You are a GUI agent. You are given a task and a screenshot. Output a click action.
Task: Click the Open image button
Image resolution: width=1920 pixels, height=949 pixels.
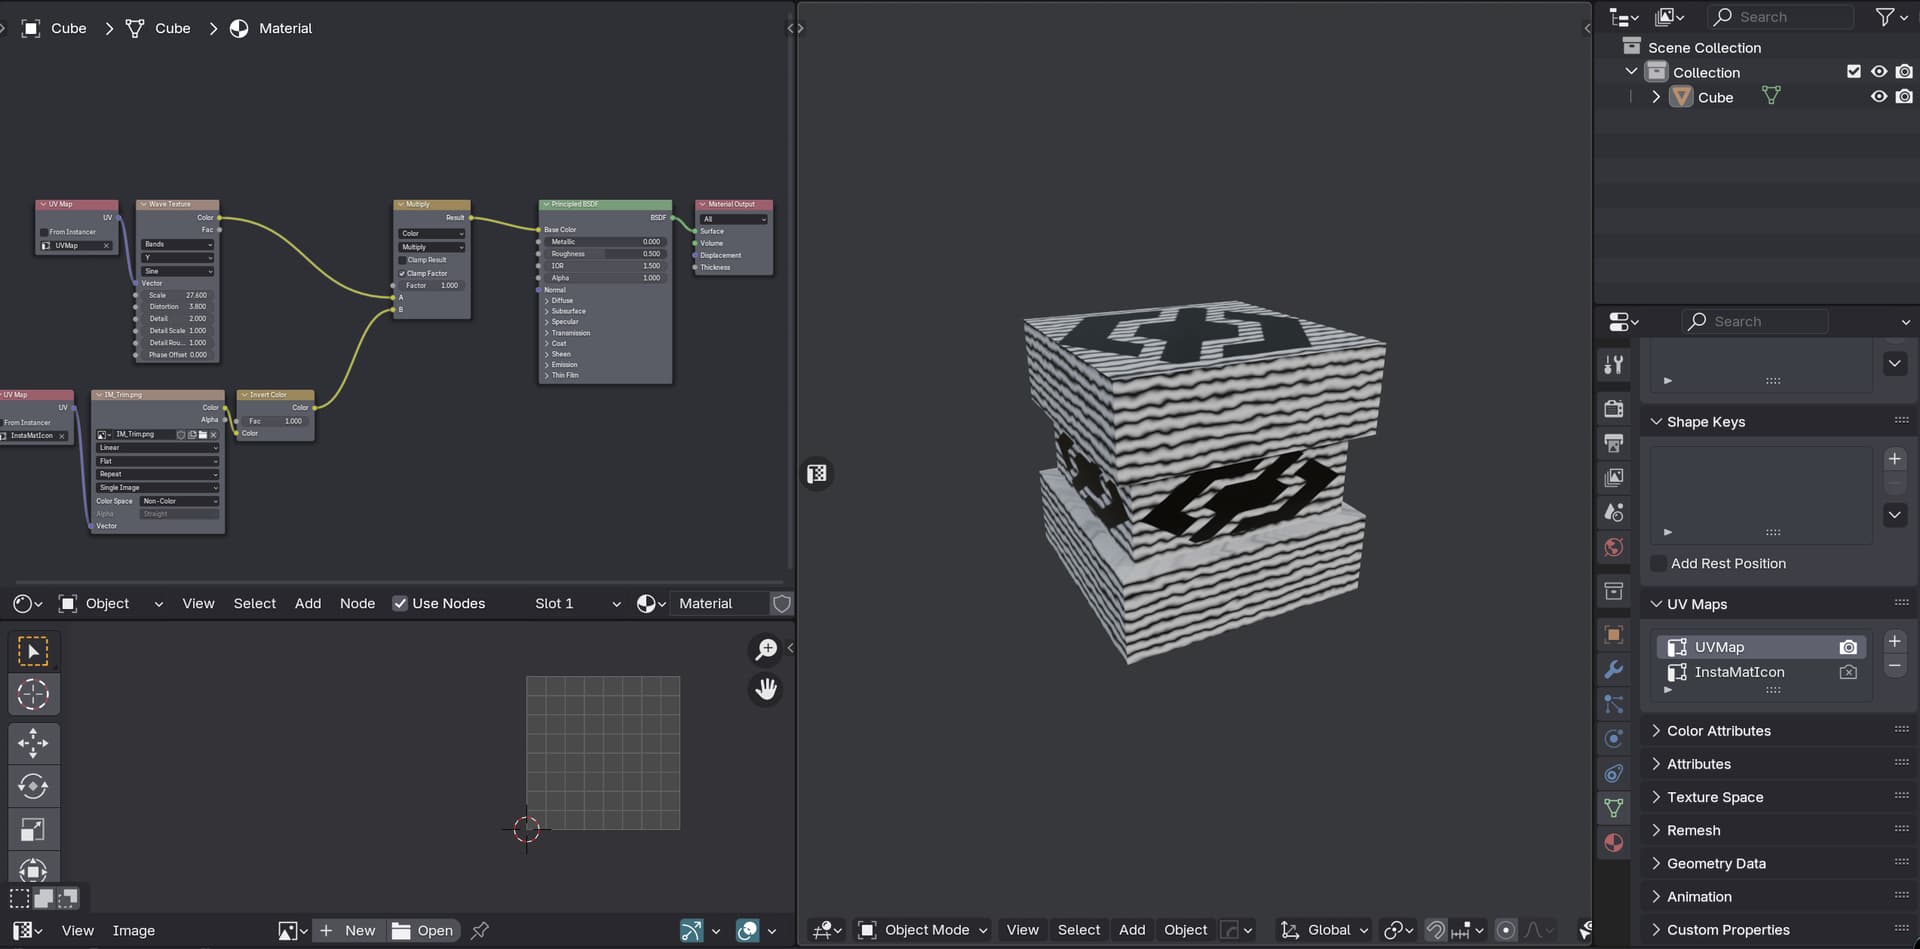424,930
